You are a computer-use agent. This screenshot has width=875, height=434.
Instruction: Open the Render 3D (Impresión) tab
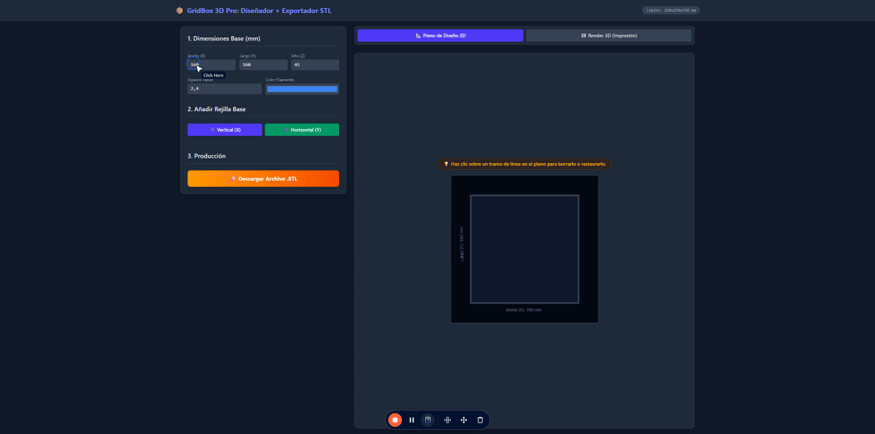(608, 35)
